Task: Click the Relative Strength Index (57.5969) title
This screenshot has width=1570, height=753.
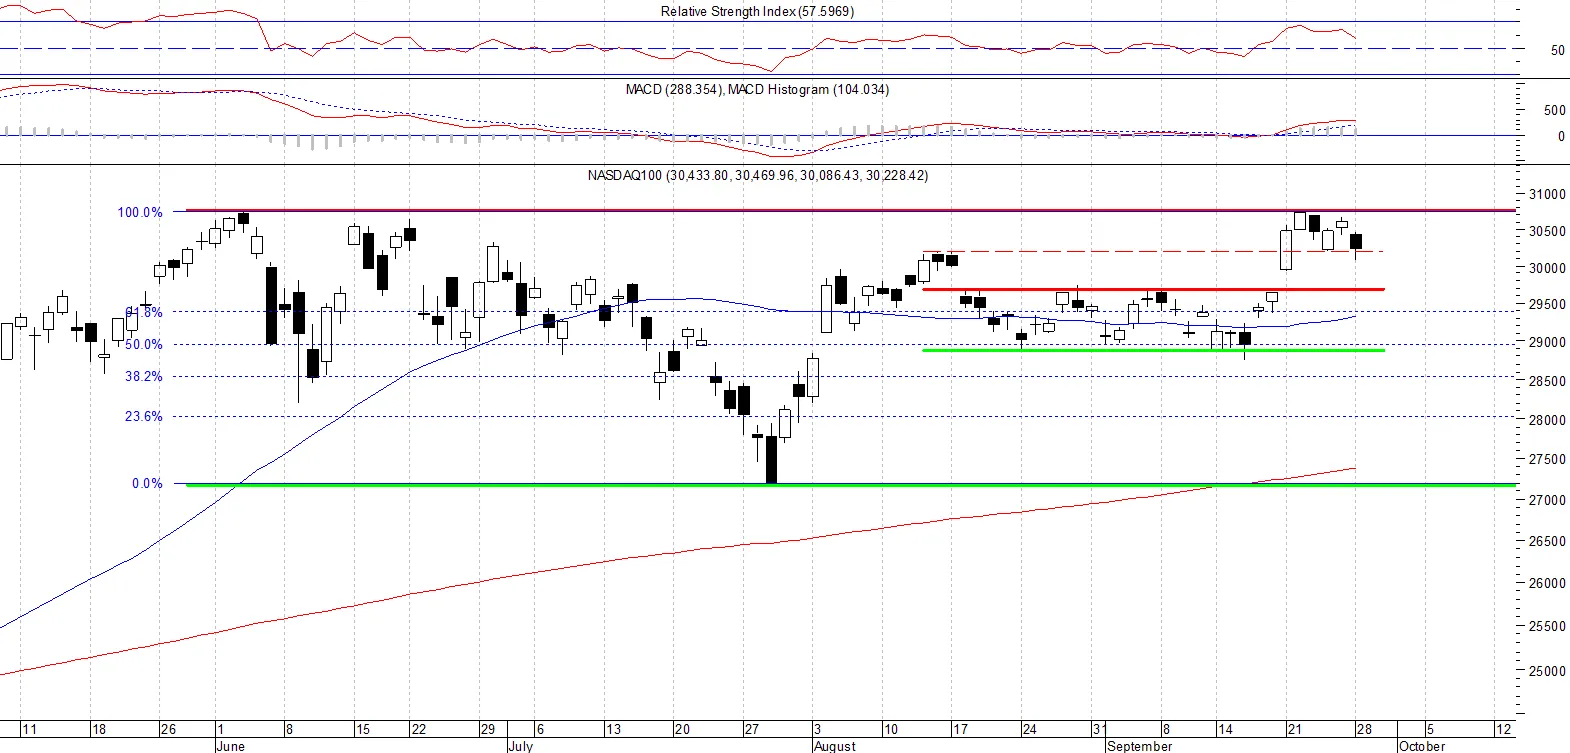Action: pyautogui.click(x=757, y=12)
